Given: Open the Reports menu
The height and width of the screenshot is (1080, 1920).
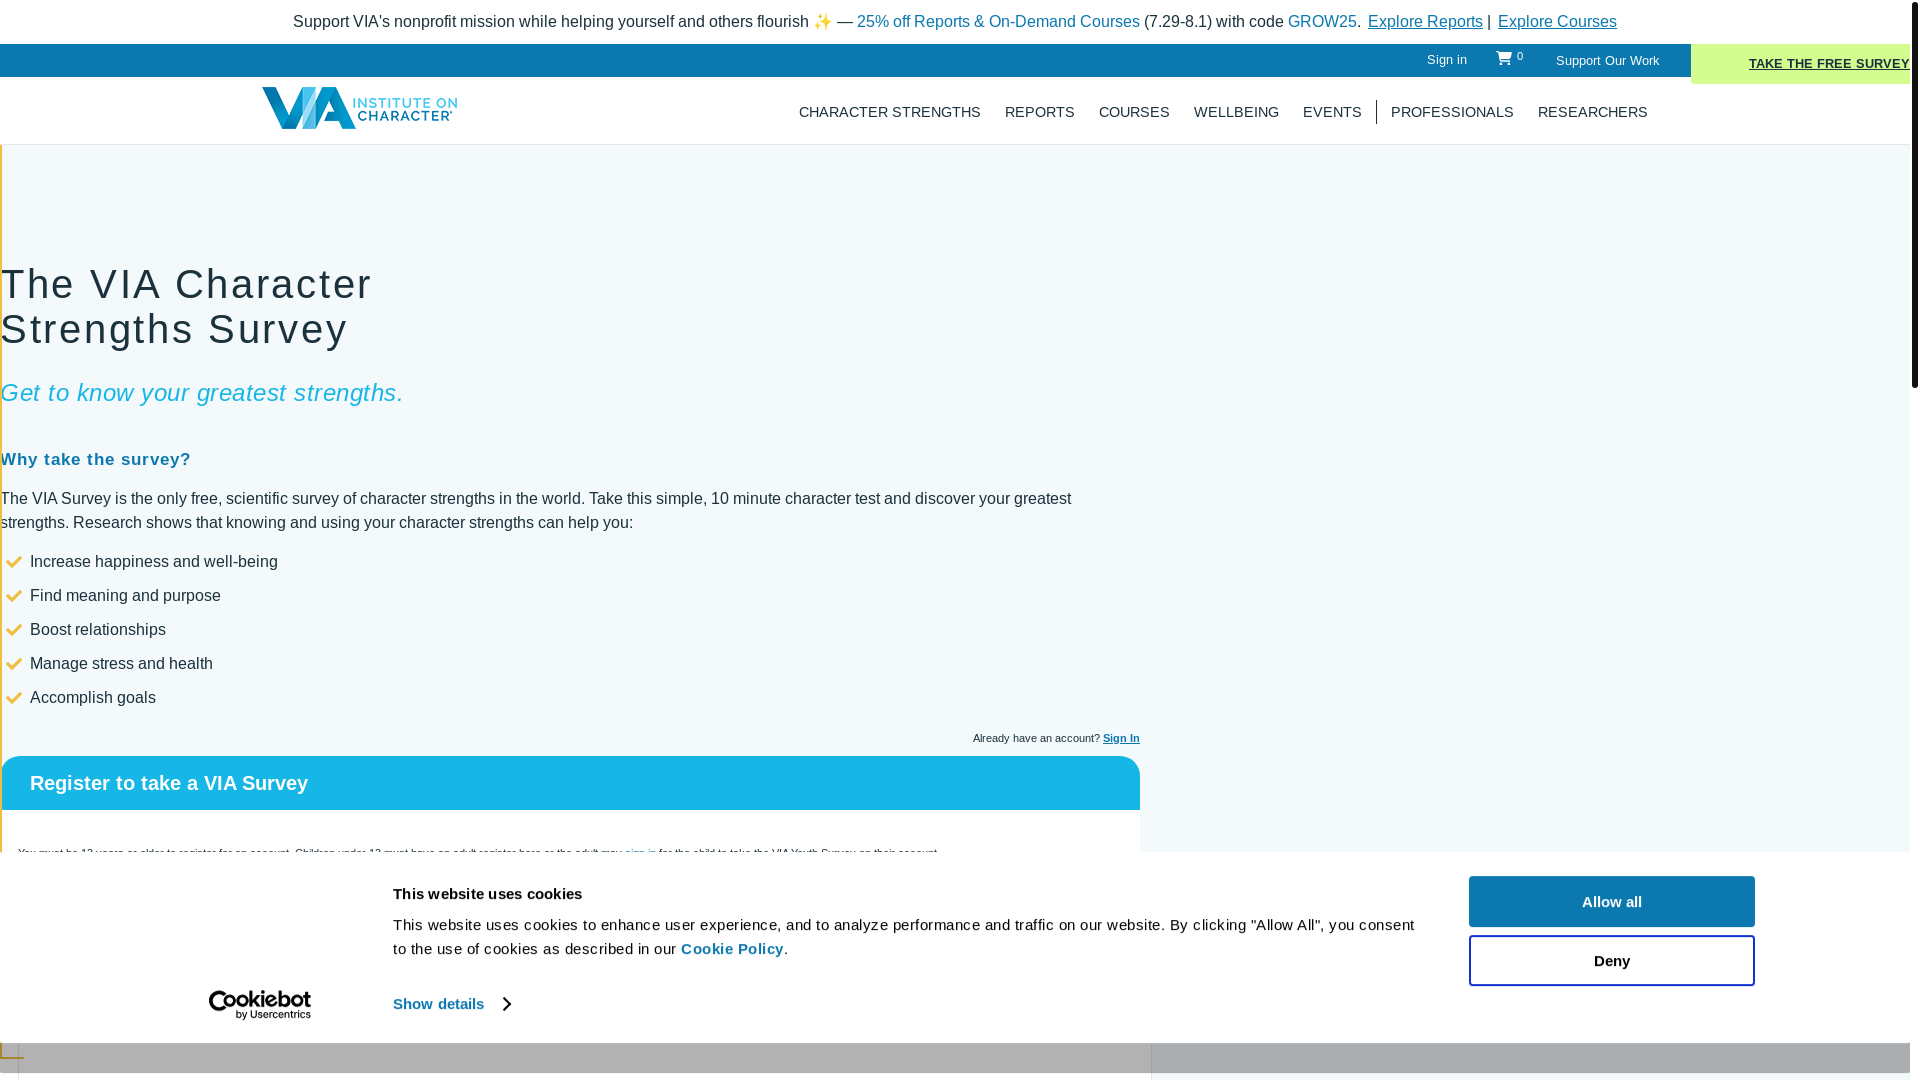Looking at the screenshot, I should pos(1039,112).
